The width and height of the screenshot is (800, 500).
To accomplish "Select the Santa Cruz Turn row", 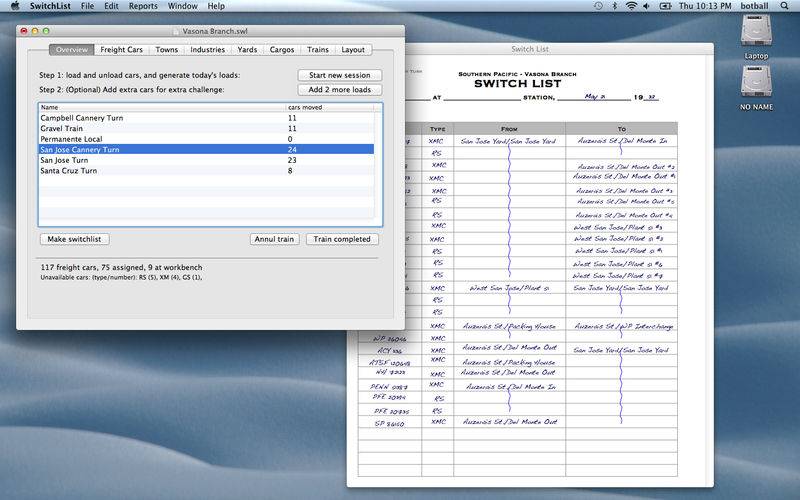I will click(x=207, y=171).
